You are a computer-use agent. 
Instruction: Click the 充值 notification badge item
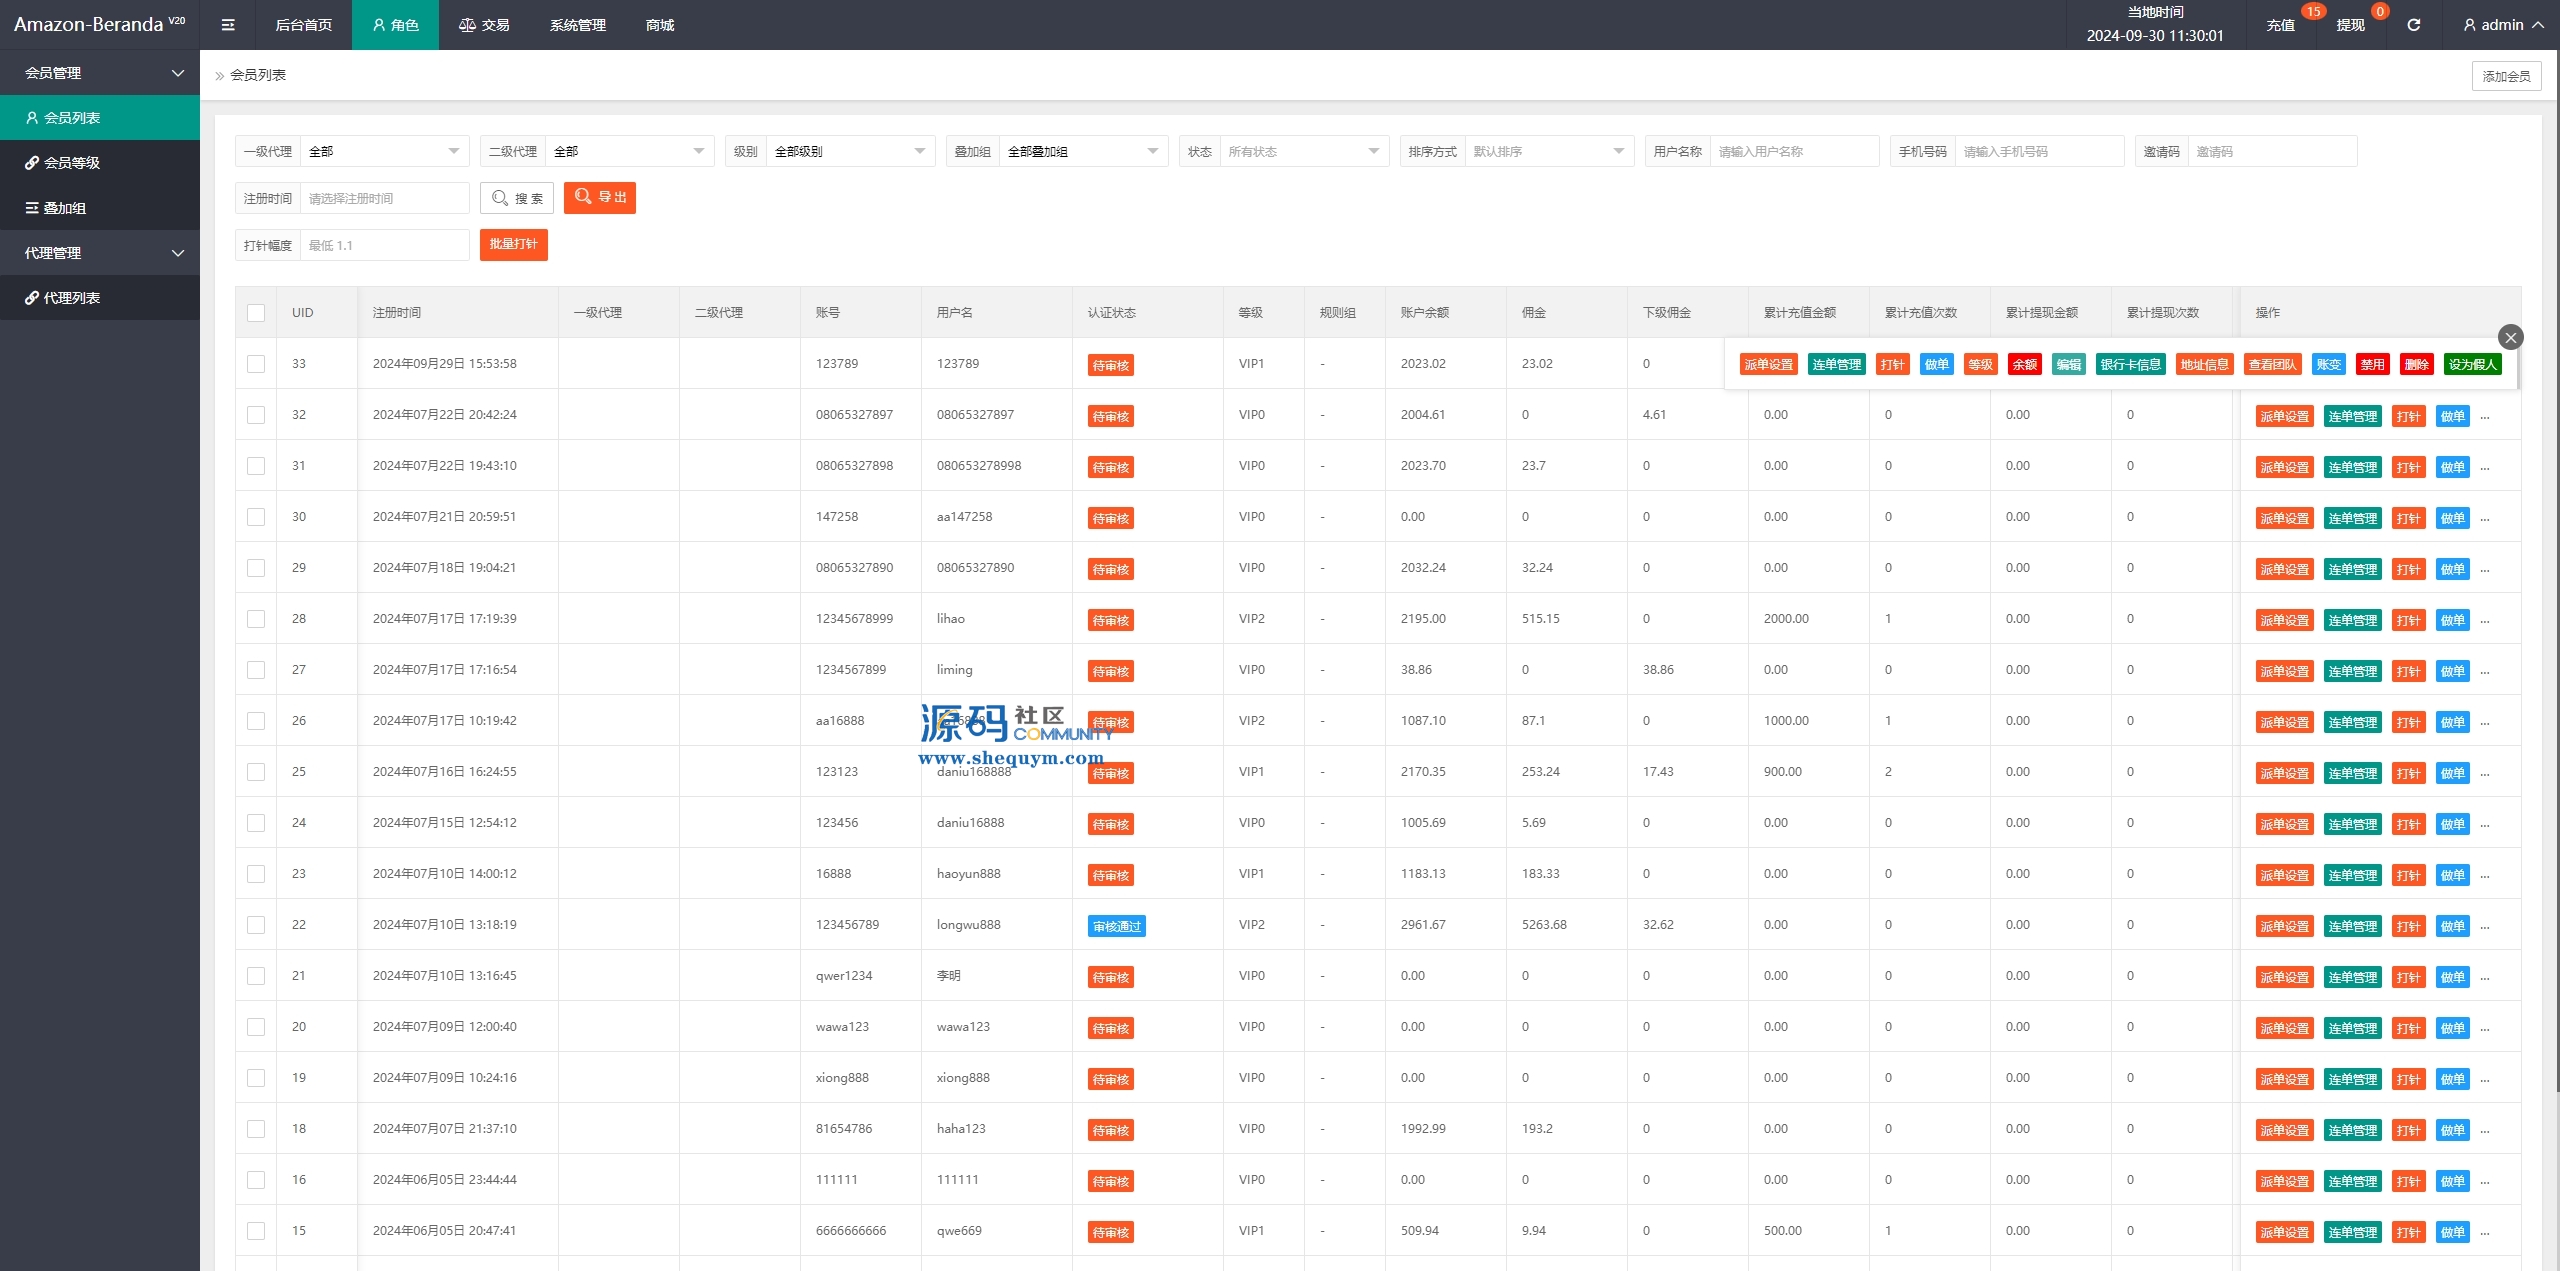pyautogui.click(x=2280, y=25)
